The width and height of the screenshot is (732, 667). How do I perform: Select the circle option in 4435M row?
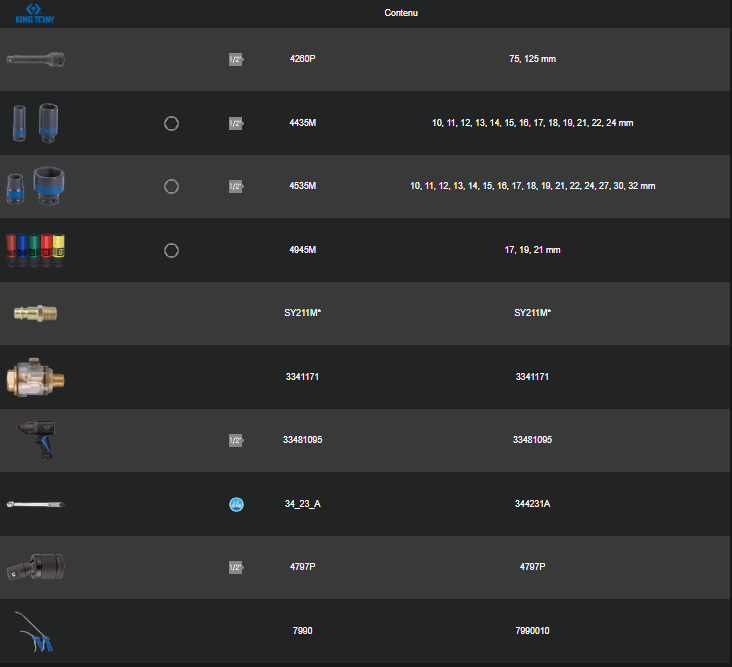171,123
